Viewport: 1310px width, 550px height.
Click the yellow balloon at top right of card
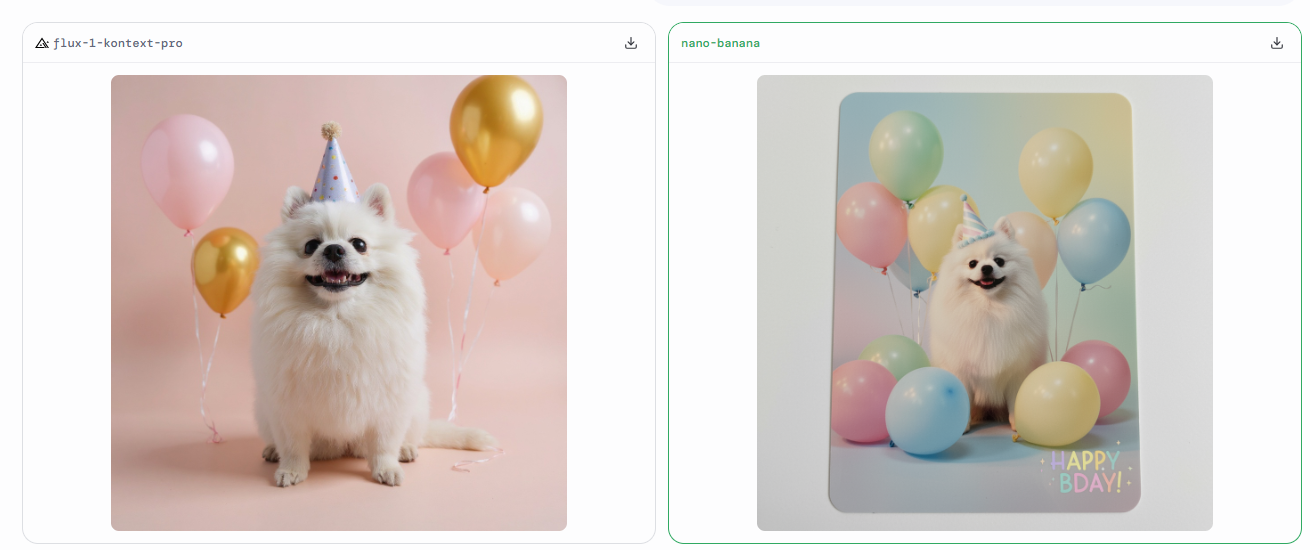(x=1055, y=170)
